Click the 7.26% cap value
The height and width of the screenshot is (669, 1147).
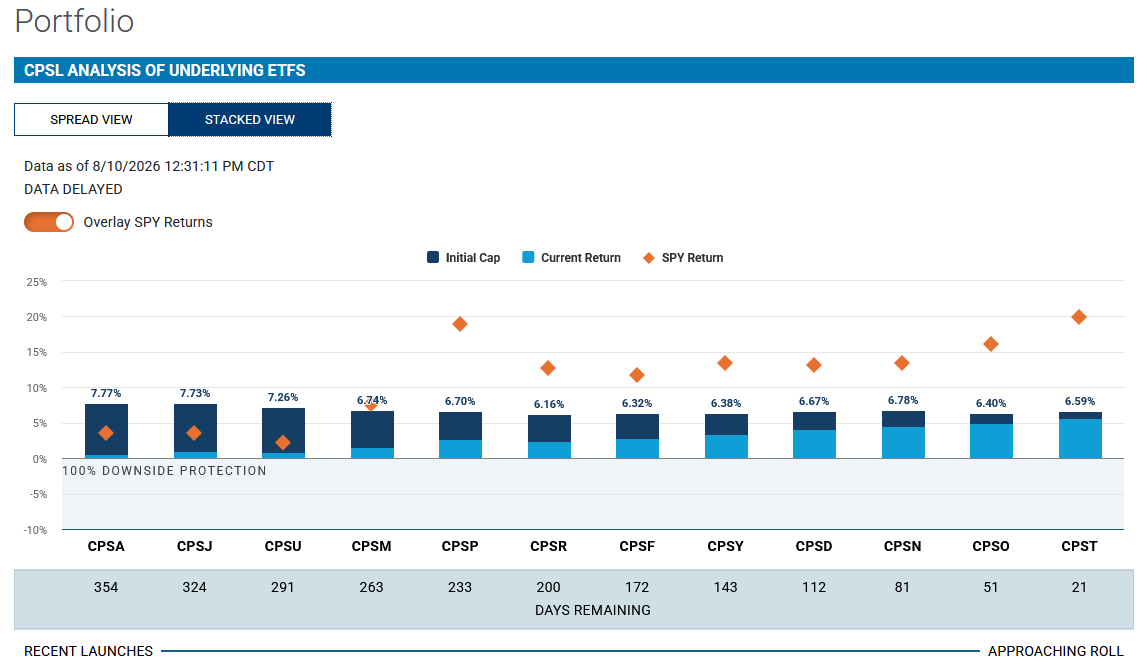(x=283, y=397)
